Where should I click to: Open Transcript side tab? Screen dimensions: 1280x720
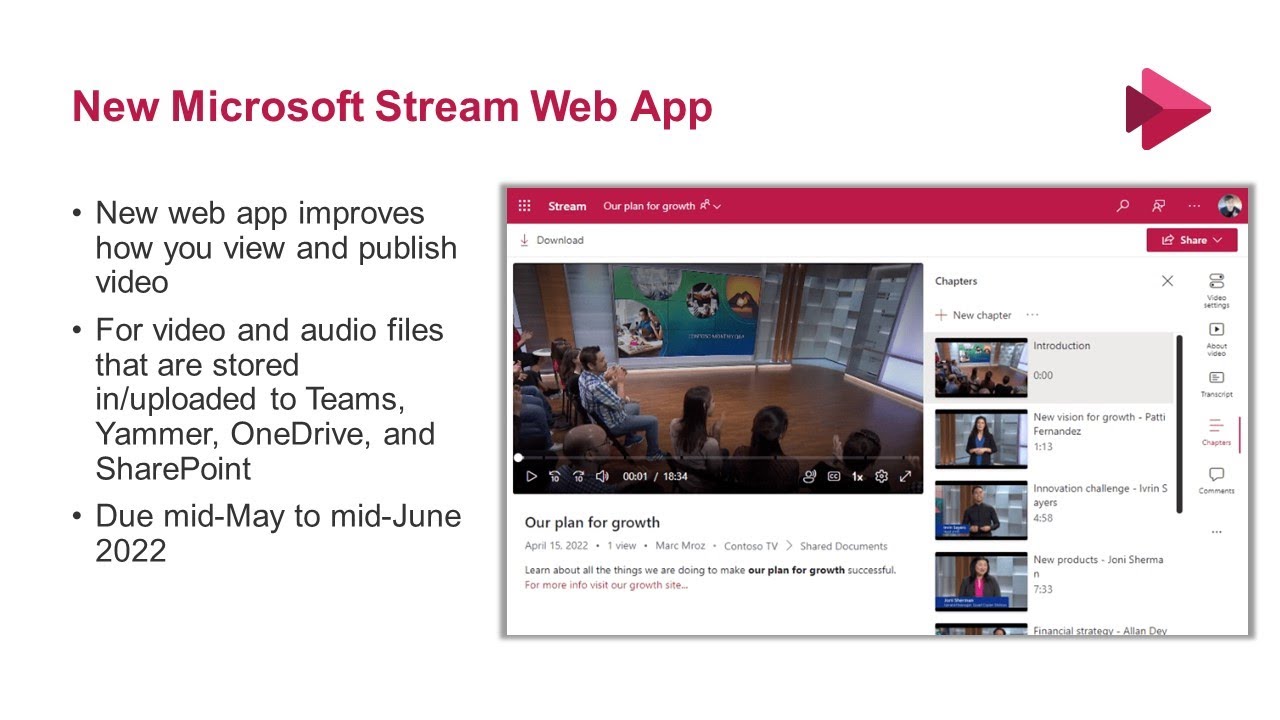(1216, 384)
